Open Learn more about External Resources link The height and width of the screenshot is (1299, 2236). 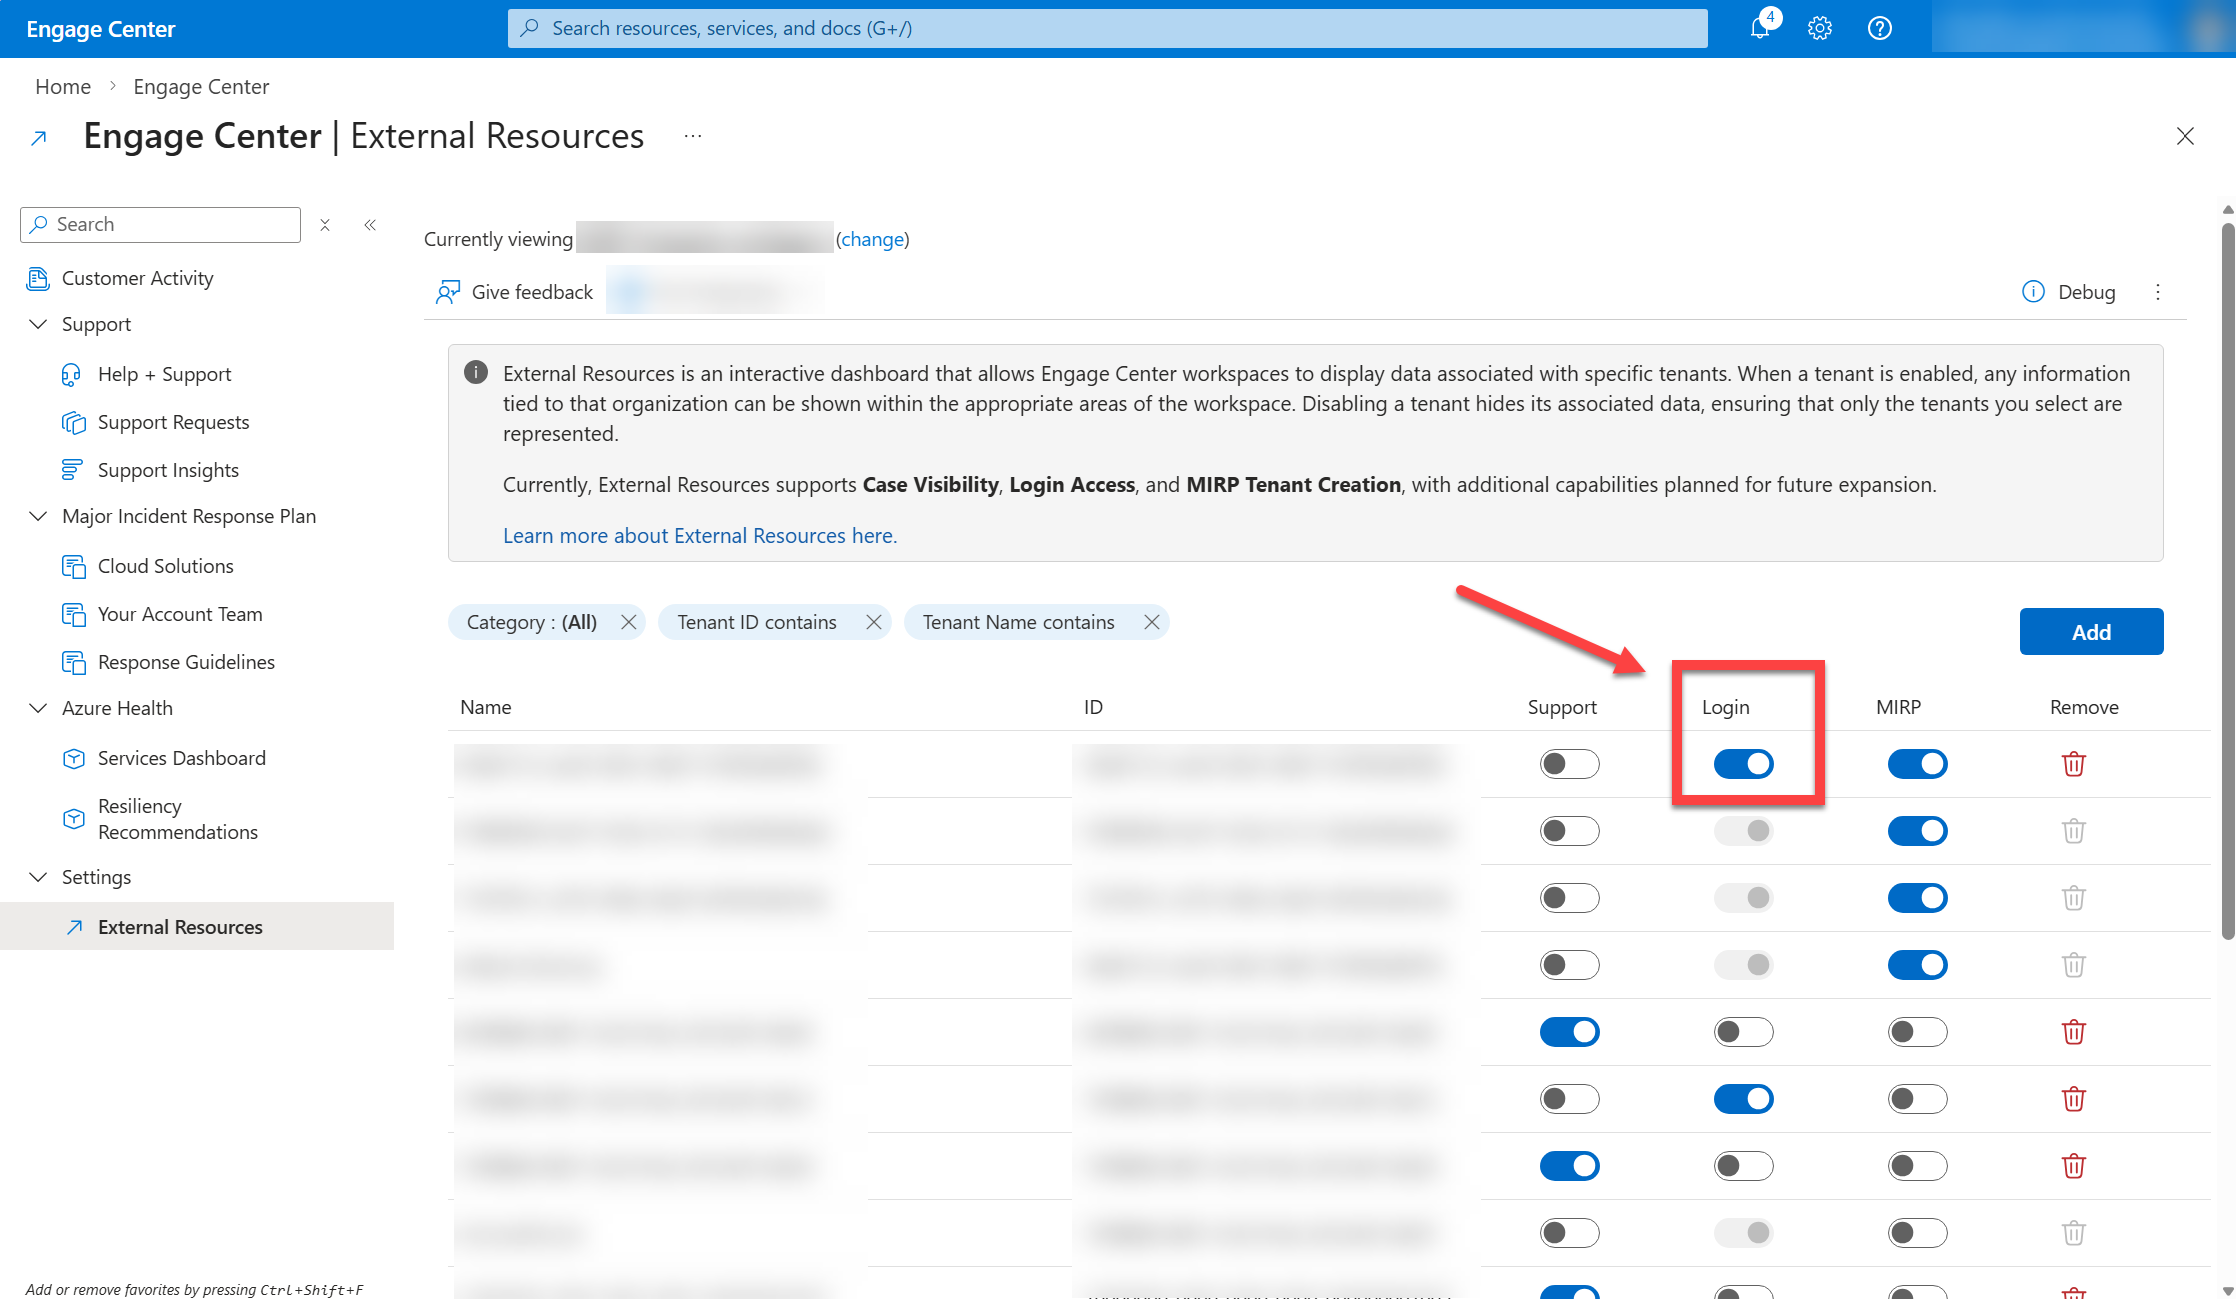coord(700,536)
